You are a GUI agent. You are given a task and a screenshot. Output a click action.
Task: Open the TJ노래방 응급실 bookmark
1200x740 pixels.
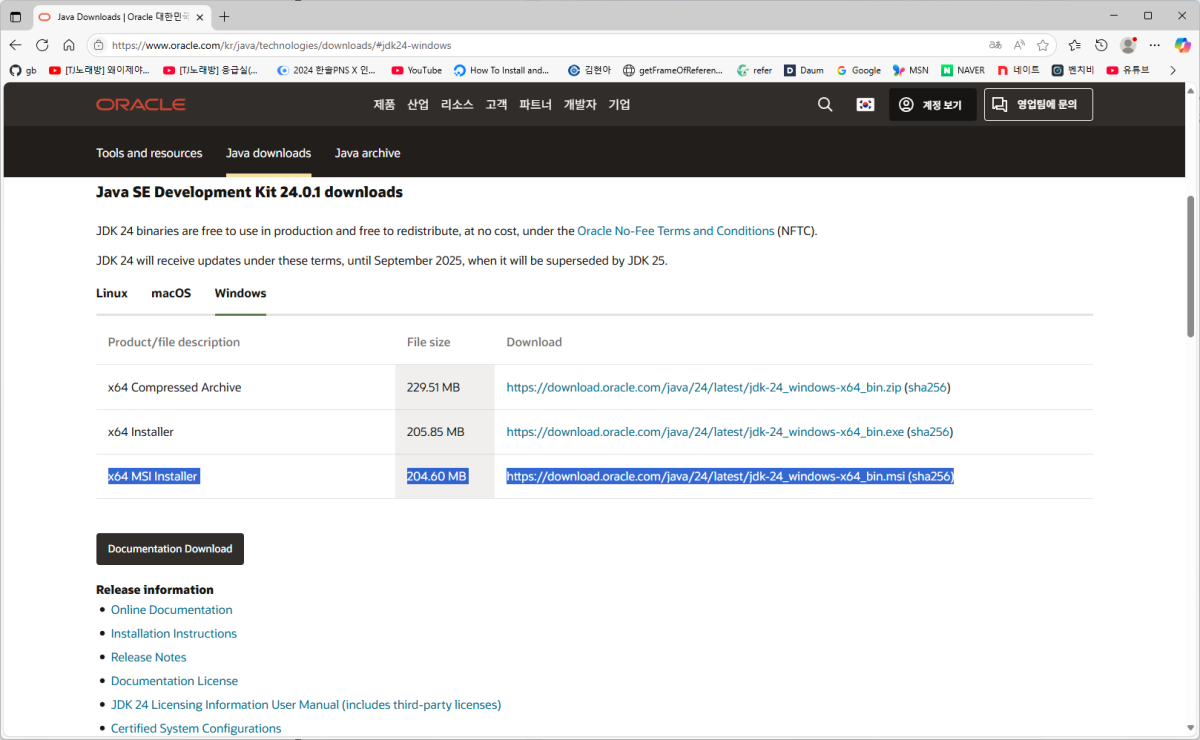tap(211, 71)
